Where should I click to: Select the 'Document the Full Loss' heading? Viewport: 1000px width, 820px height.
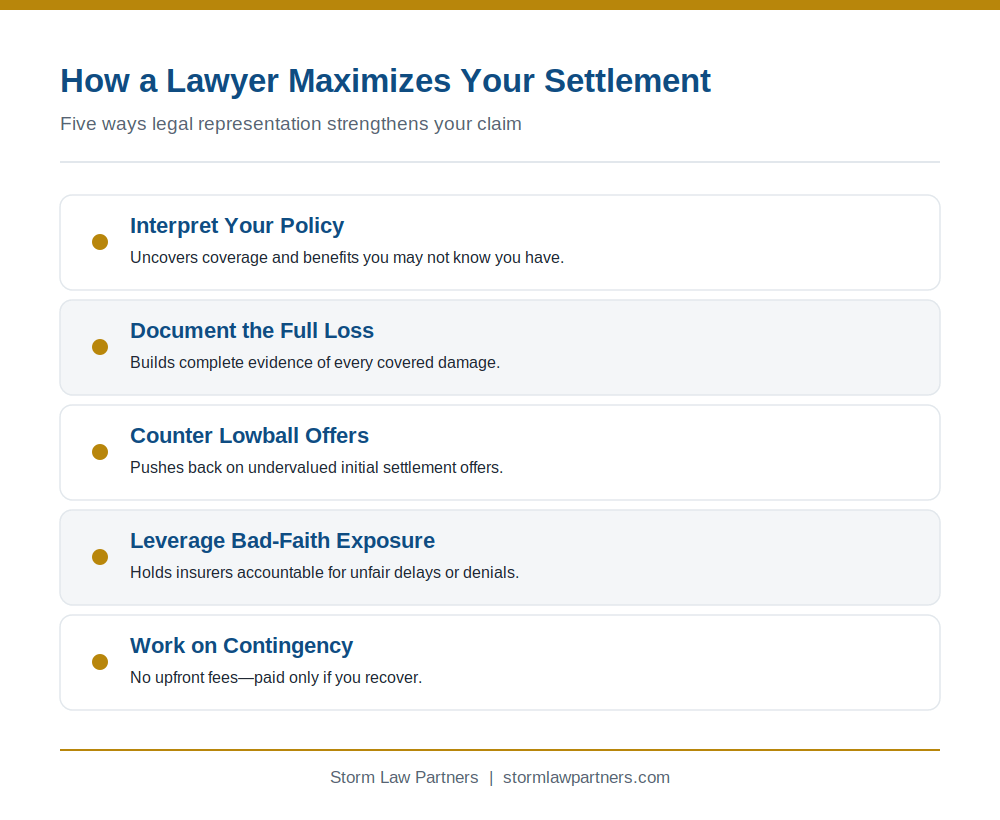(x=252, y=331)
